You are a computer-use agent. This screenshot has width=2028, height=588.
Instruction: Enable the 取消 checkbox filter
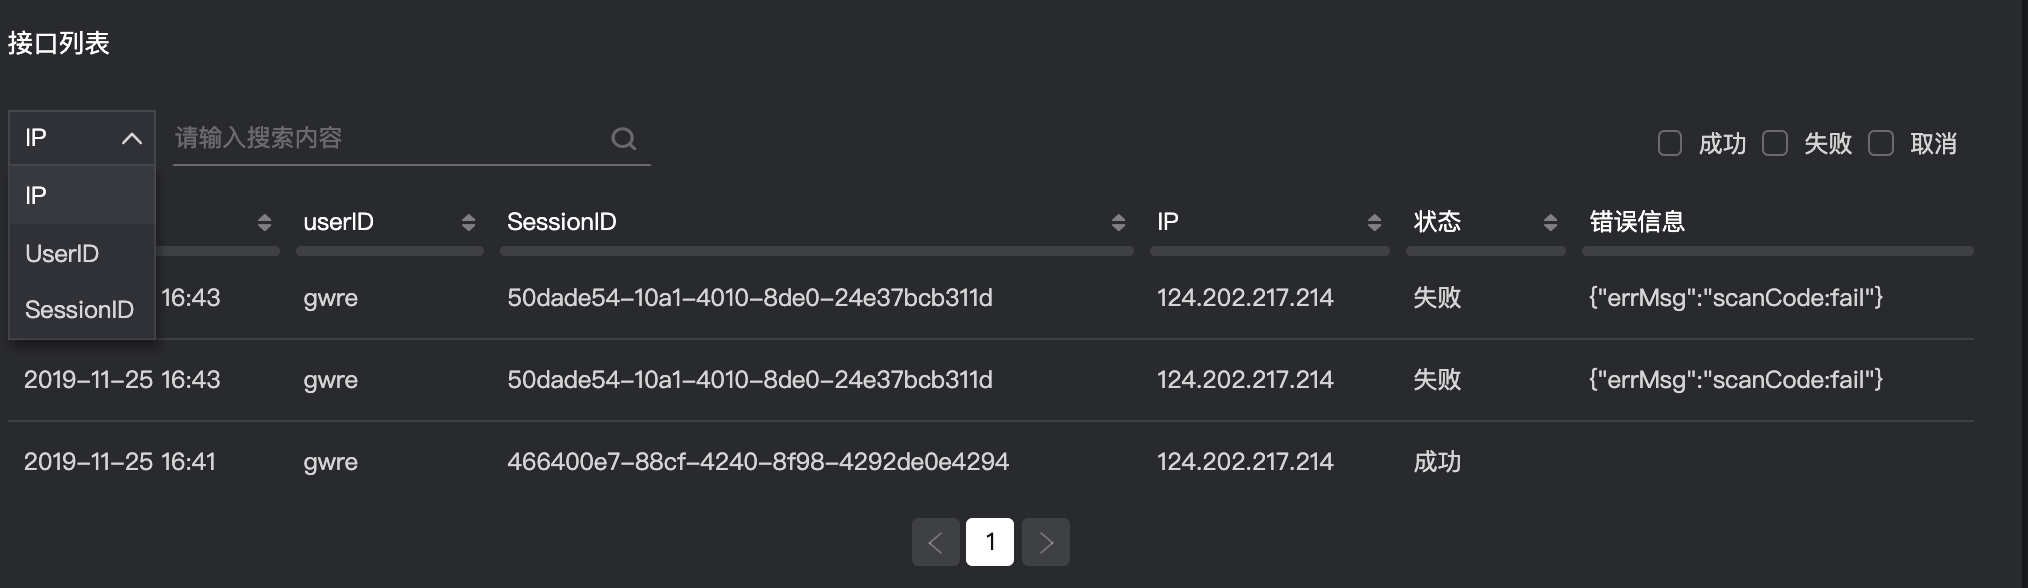coord(1881,143)
